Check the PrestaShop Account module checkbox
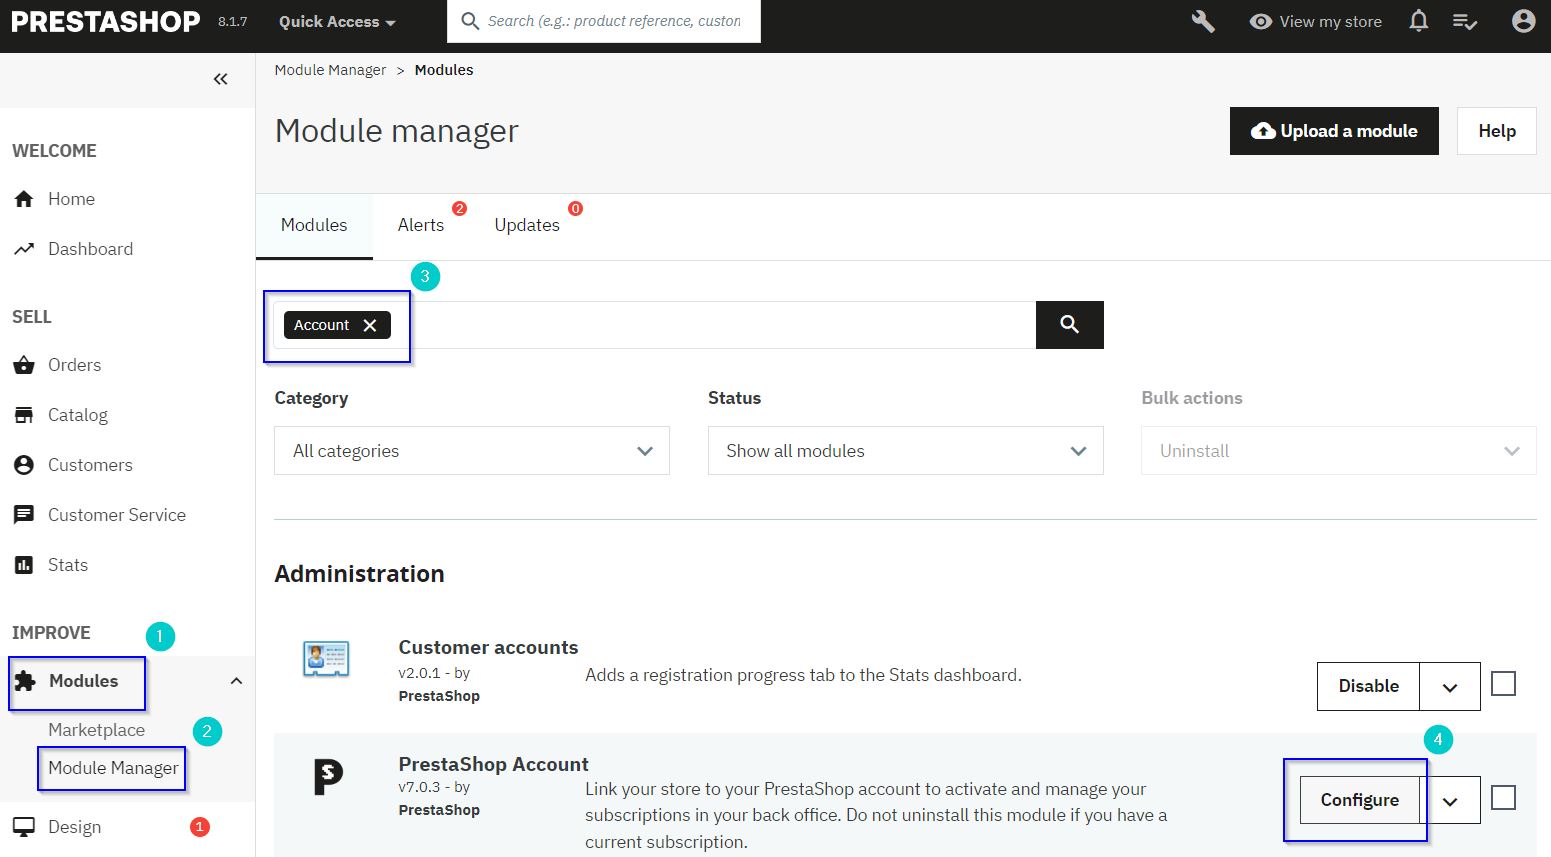This screenshot has height=857, width=1551. [1503, 798]
